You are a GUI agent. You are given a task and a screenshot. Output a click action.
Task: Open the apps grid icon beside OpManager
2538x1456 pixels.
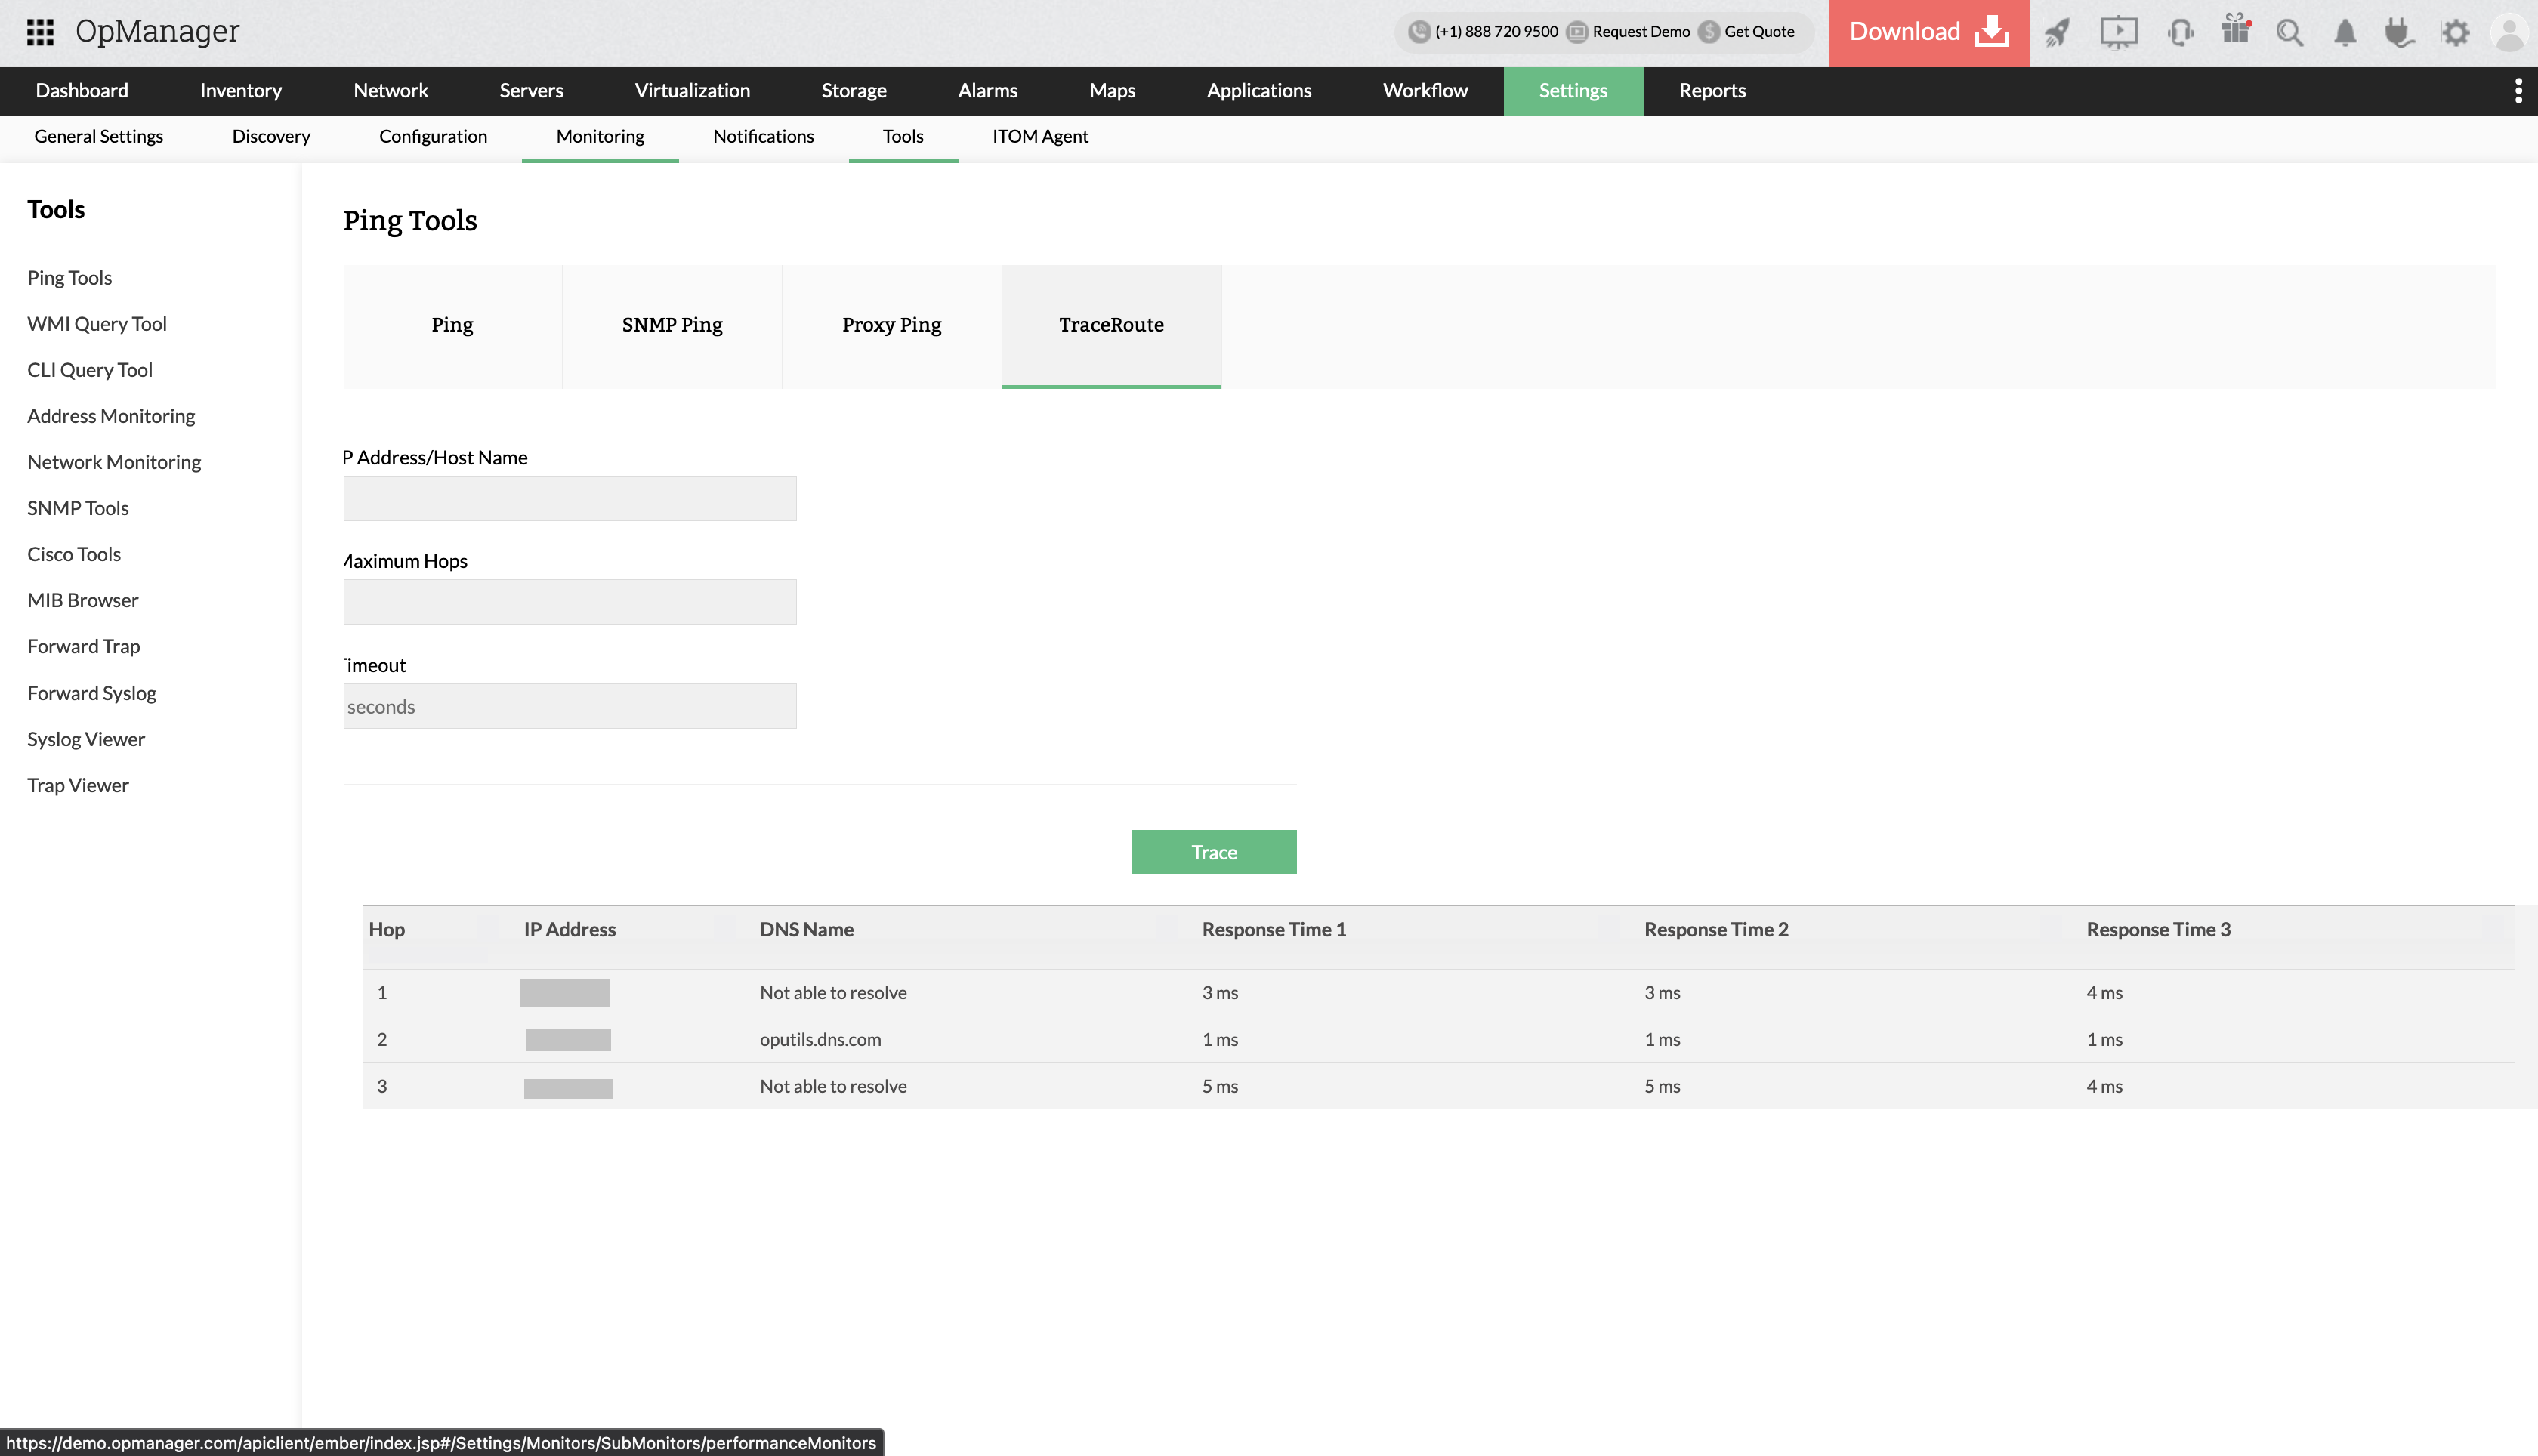(x=40, y=32)
